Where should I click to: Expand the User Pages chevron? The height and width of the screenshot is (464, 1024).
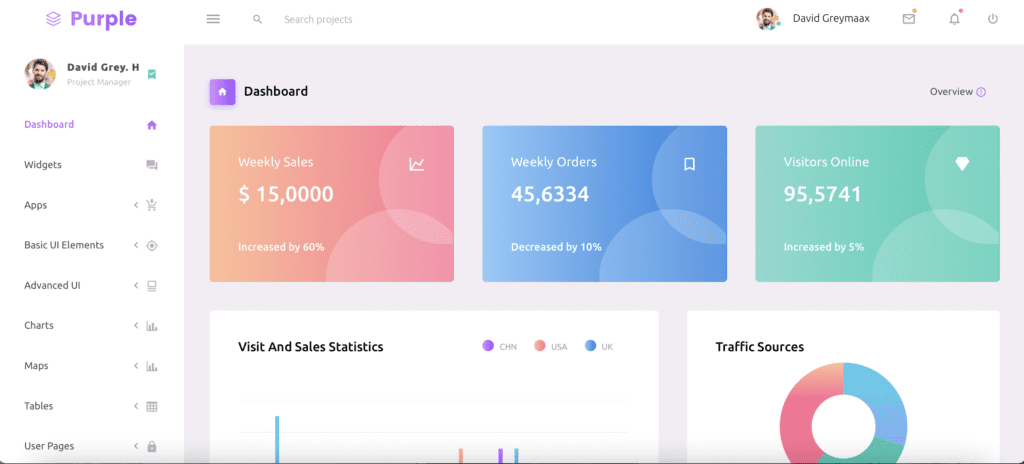tap(136, 446)
